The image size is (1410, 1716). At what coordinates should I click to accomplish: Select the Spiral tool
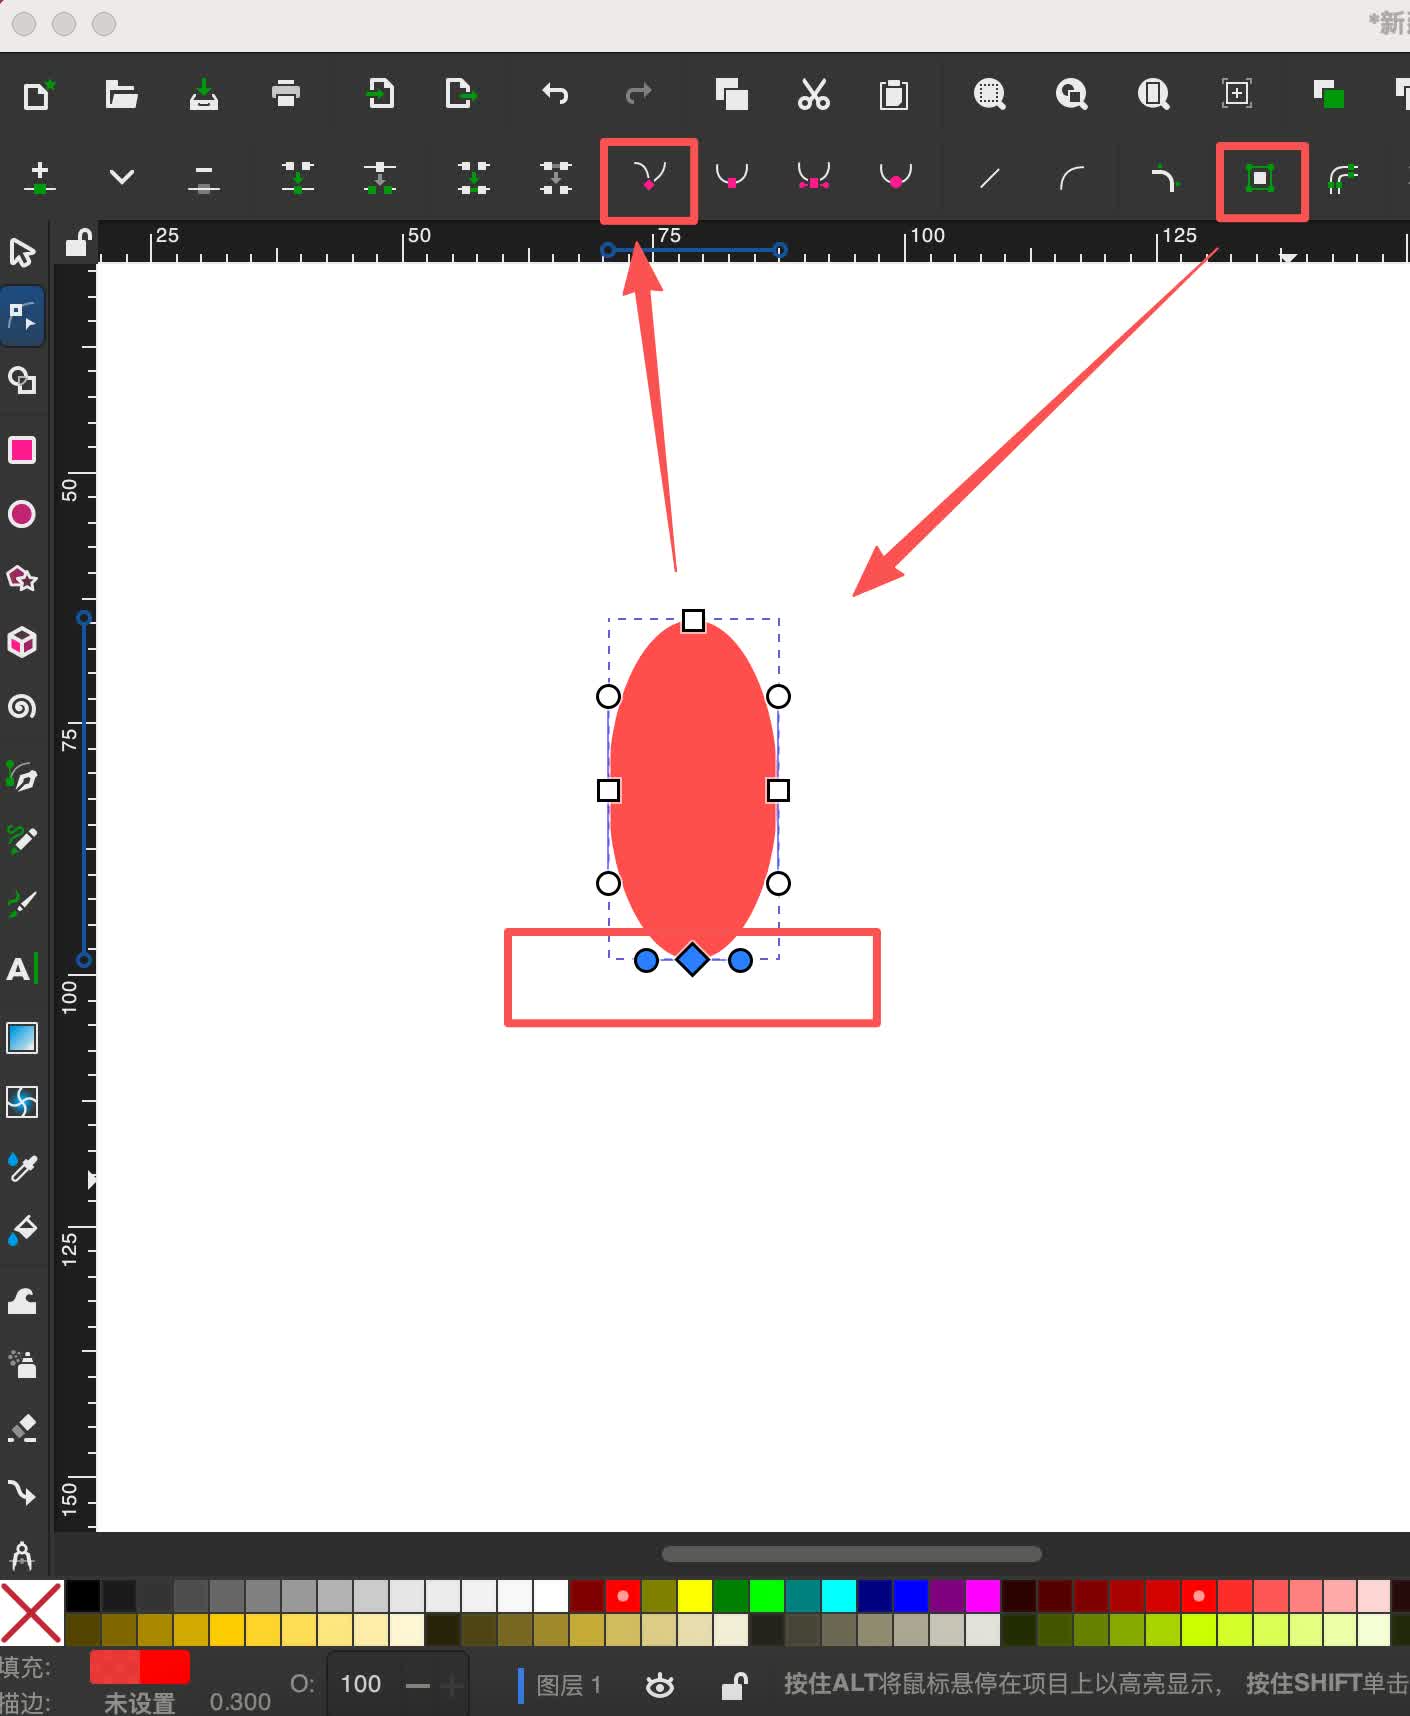[x=22, y=707]
